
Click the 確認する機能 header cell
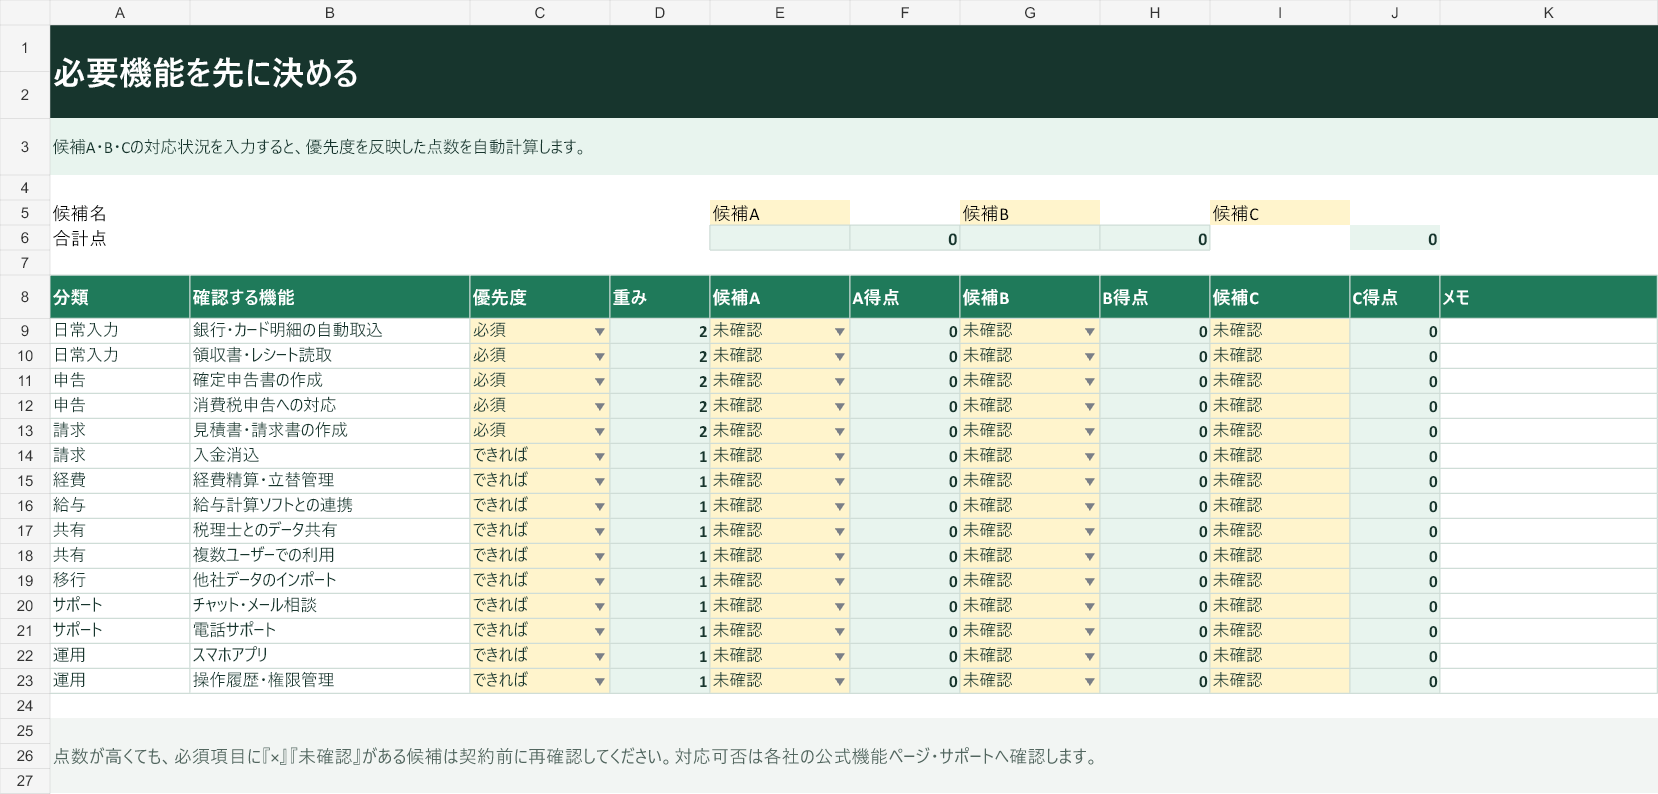[330, 297]
